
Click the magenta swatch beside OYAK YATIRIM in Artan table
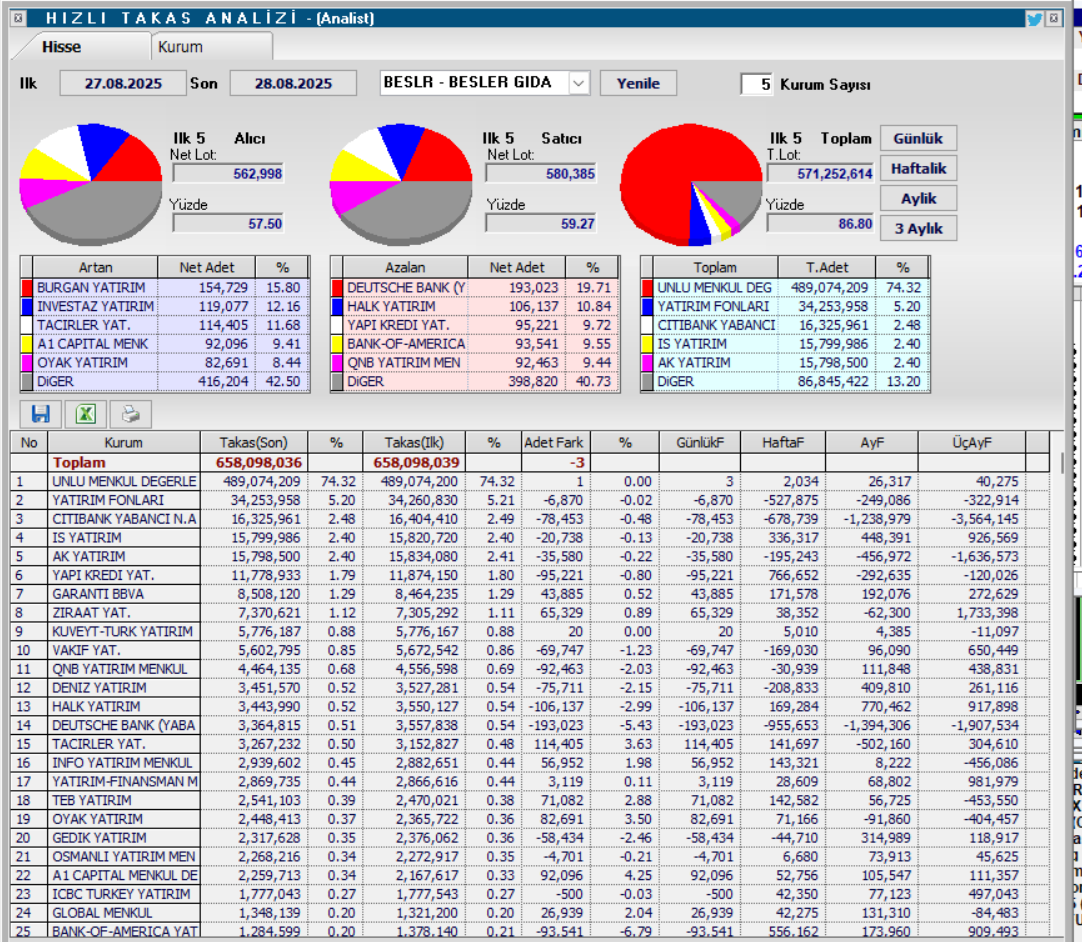coord(27,362)
